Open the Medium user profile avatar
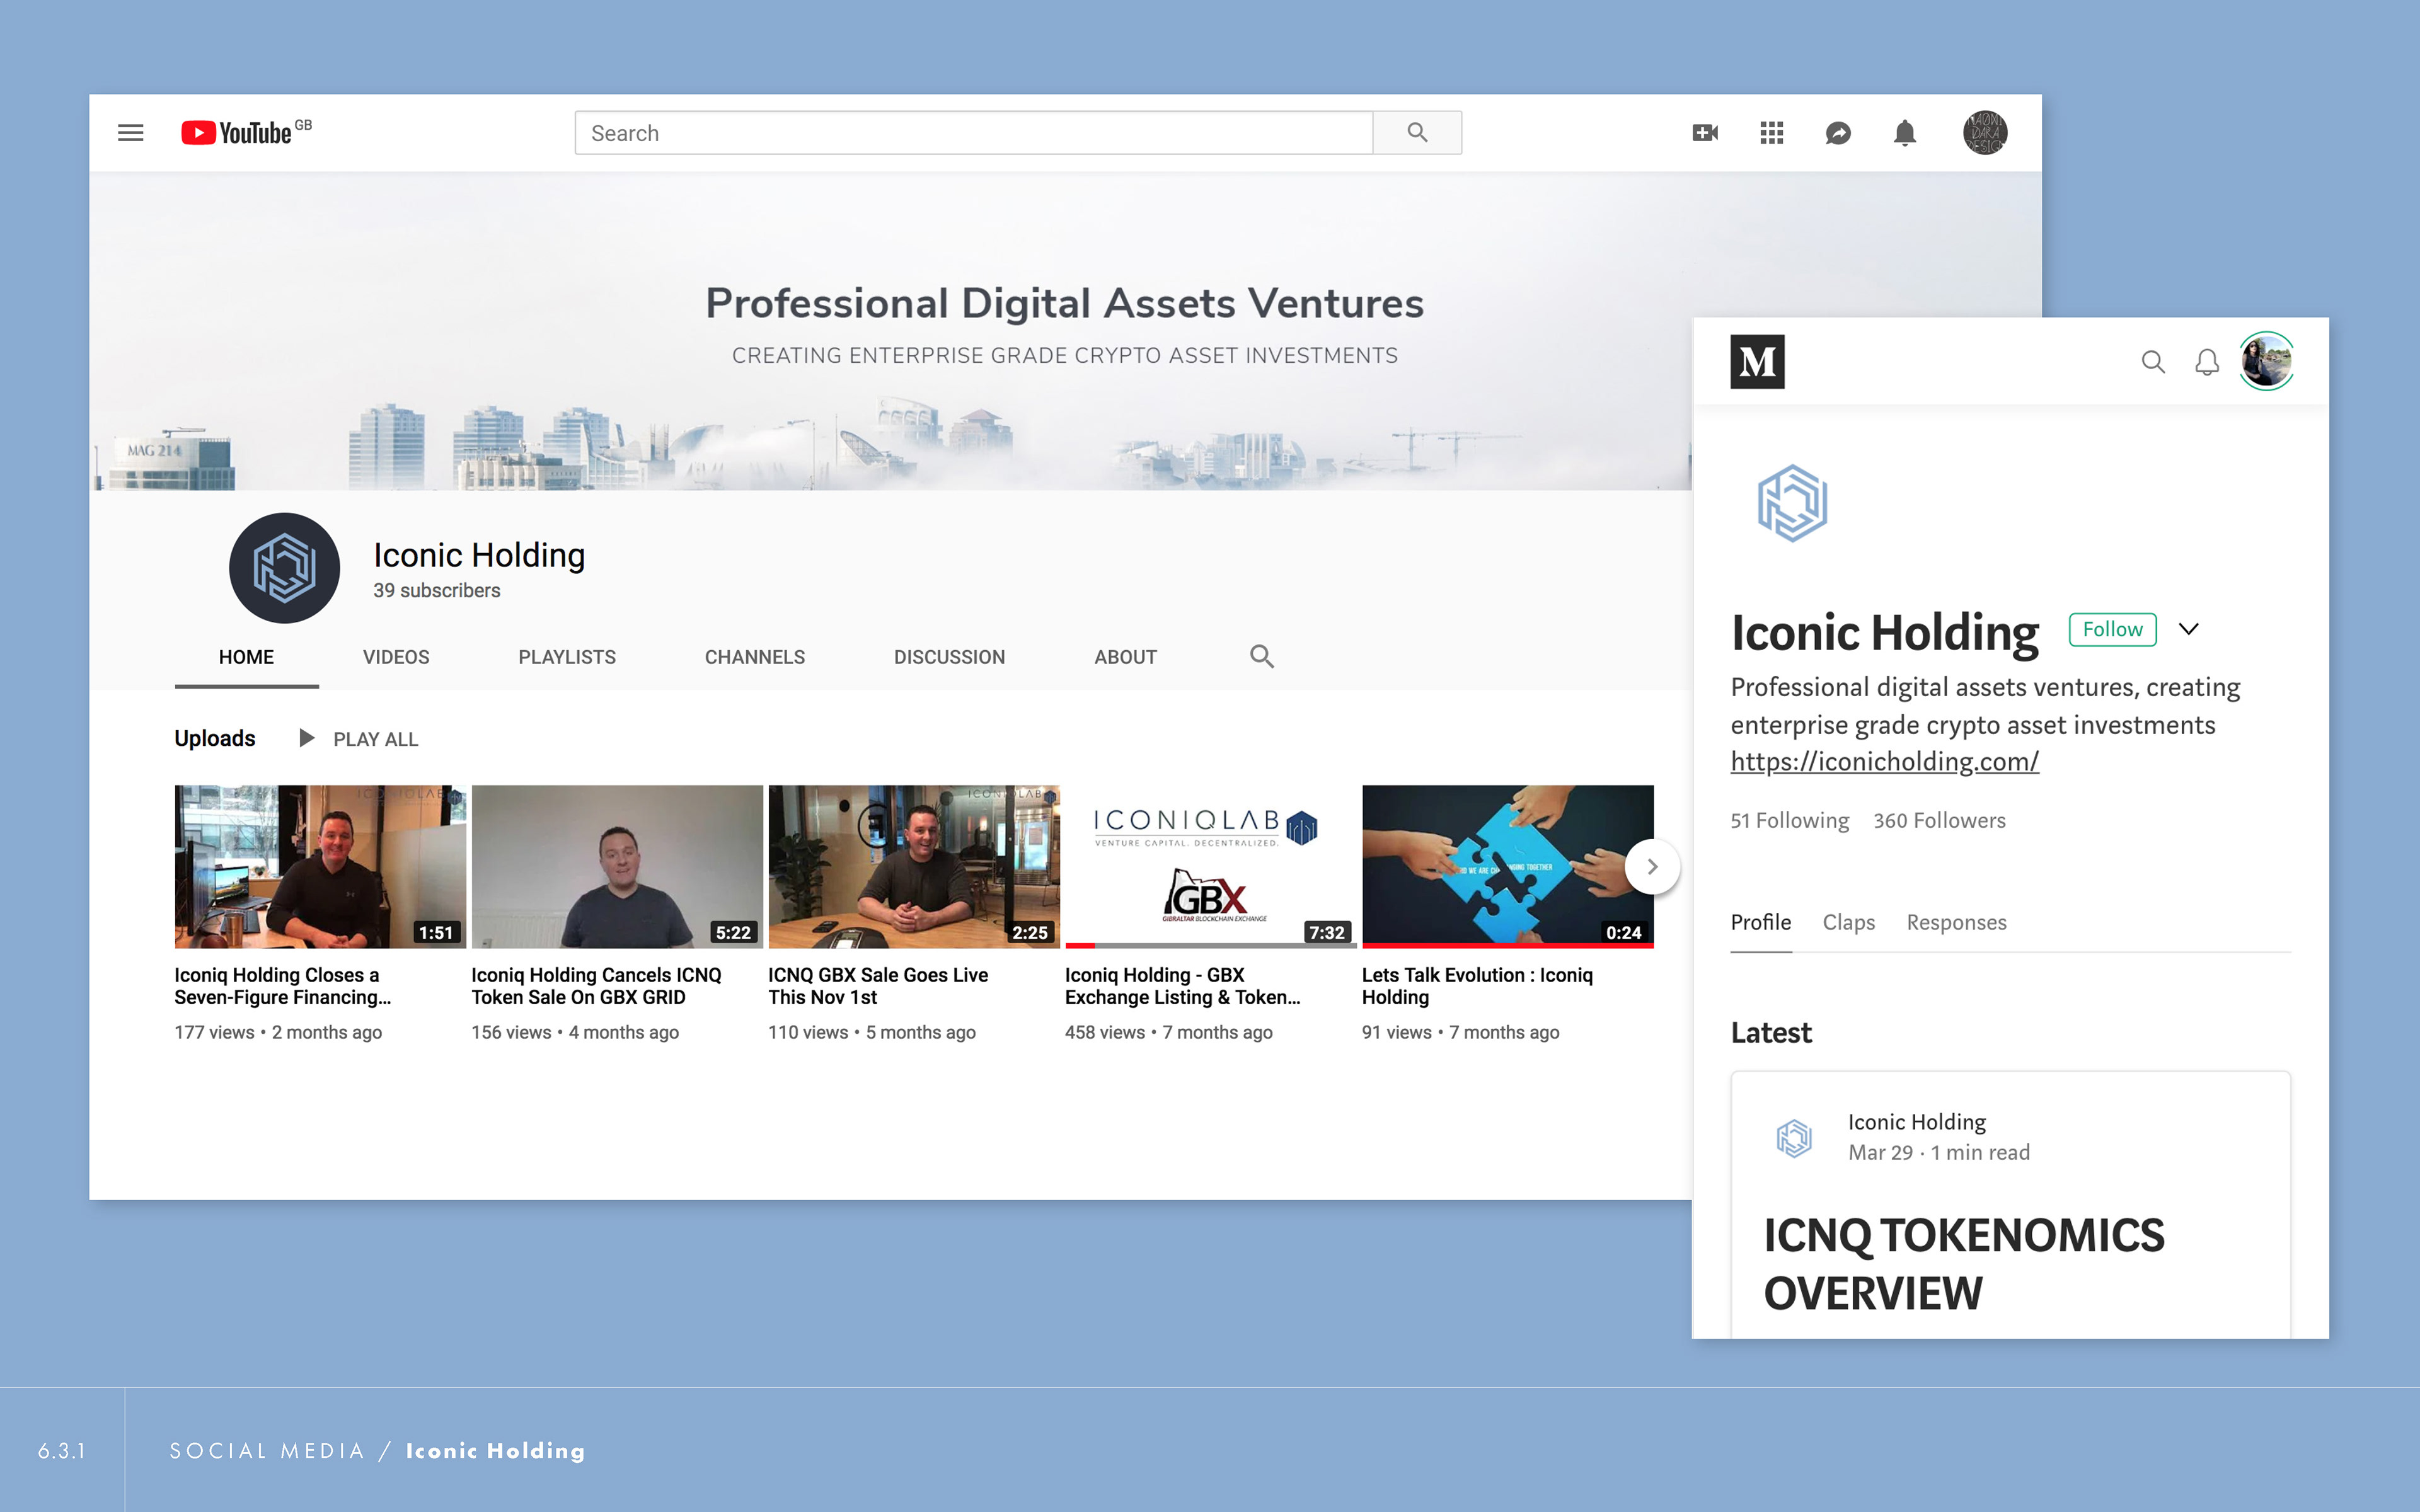Image resolution: width=2420 pixels, height=1512 pixels. pos(2266,361)
